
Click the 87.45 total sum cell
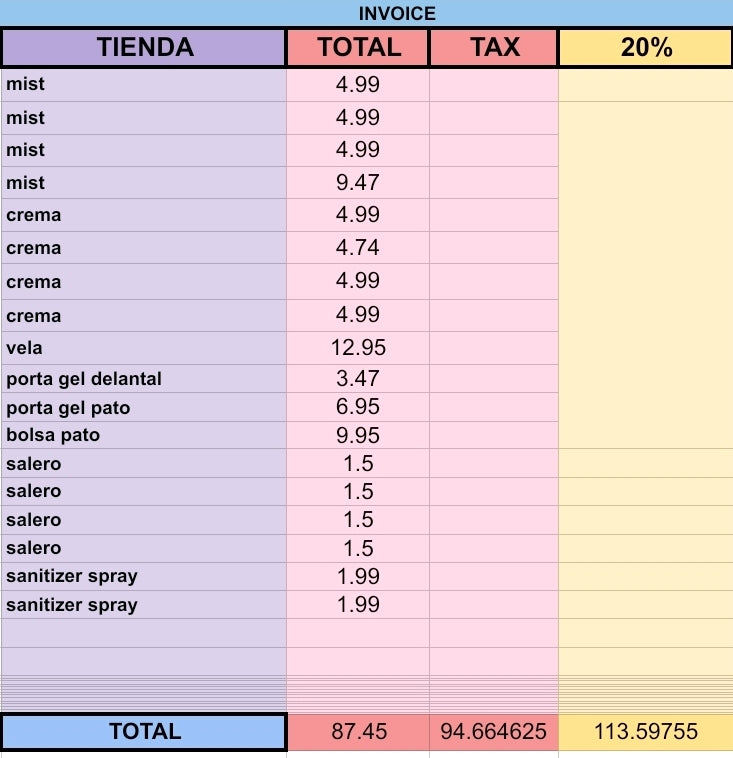(x=358, y=731)
